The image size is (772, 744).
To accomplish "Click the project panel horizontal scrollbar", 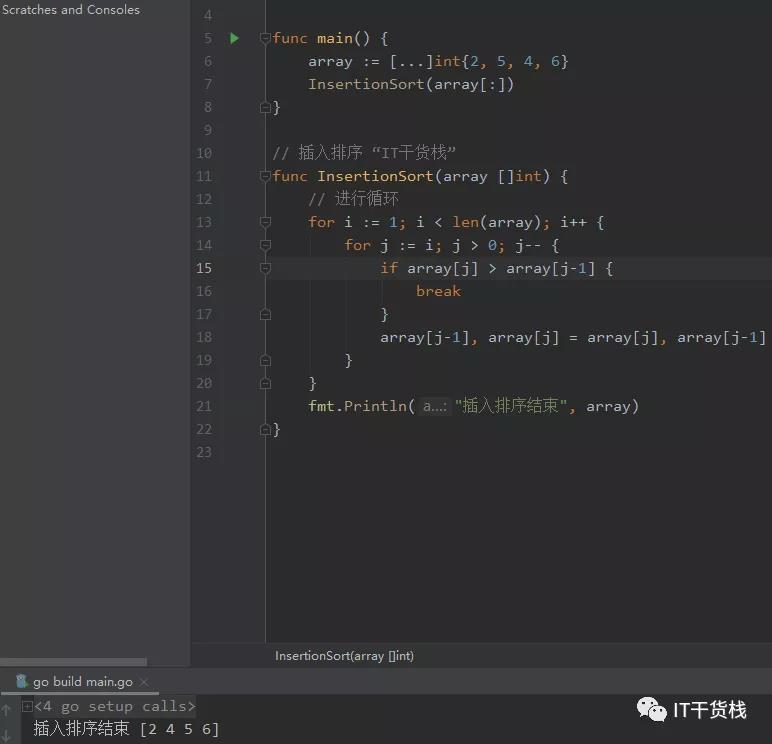I will (73, 662).
